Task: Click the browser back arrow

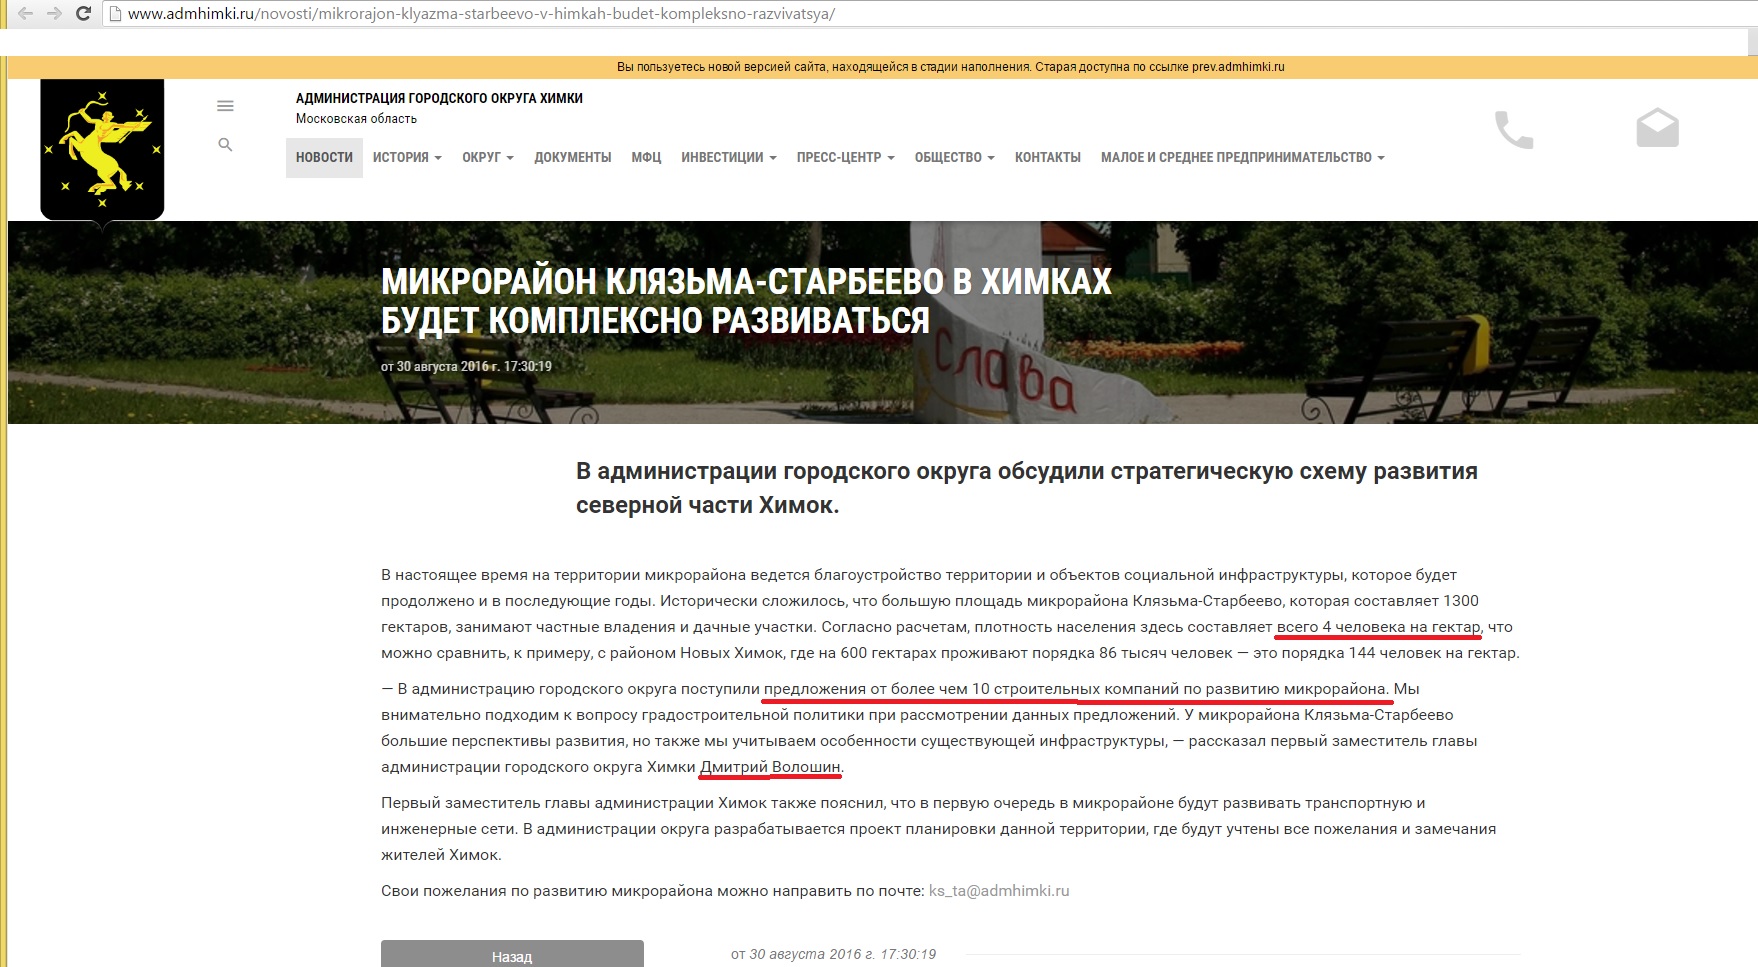Action: [x=25, y=14]
